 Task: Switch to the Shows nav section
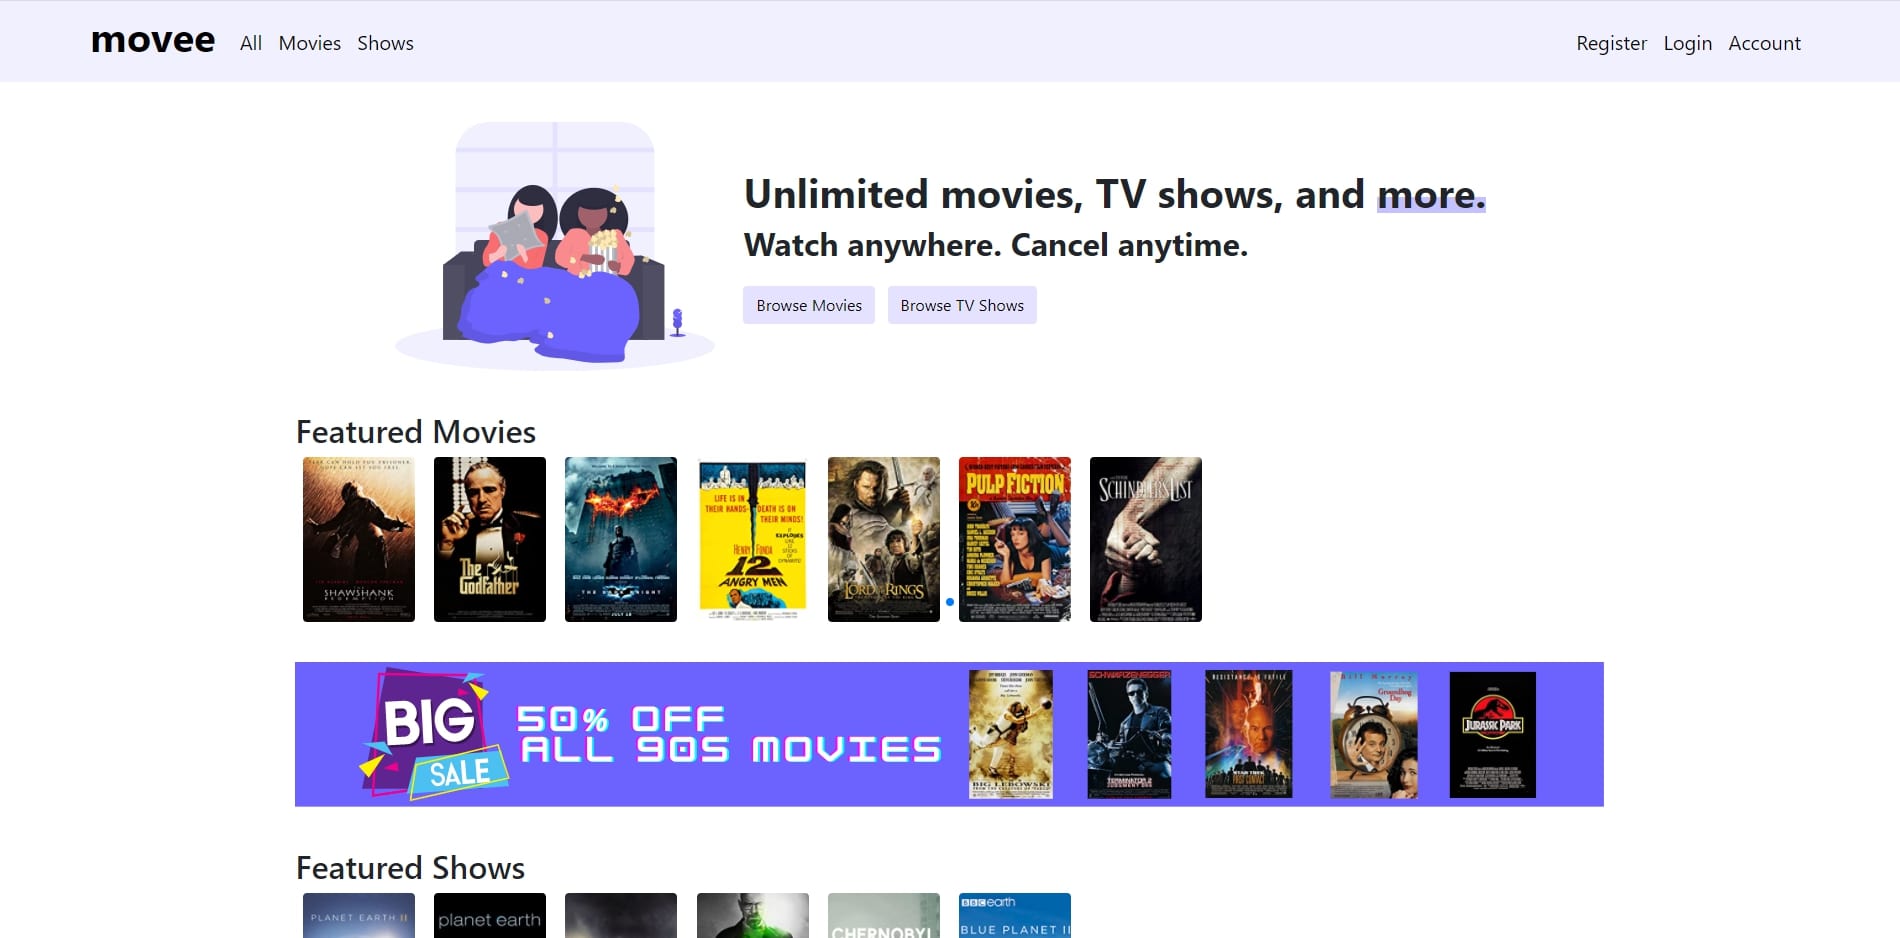click(385, 43)
